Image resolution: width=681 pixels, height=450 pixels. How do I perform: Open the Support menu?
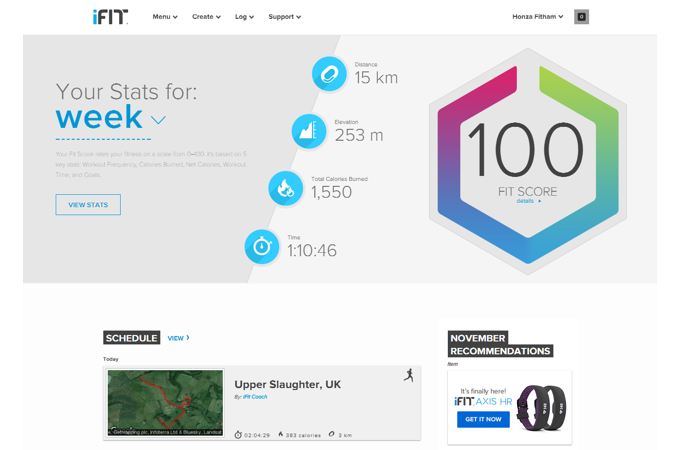pos(284,17)
